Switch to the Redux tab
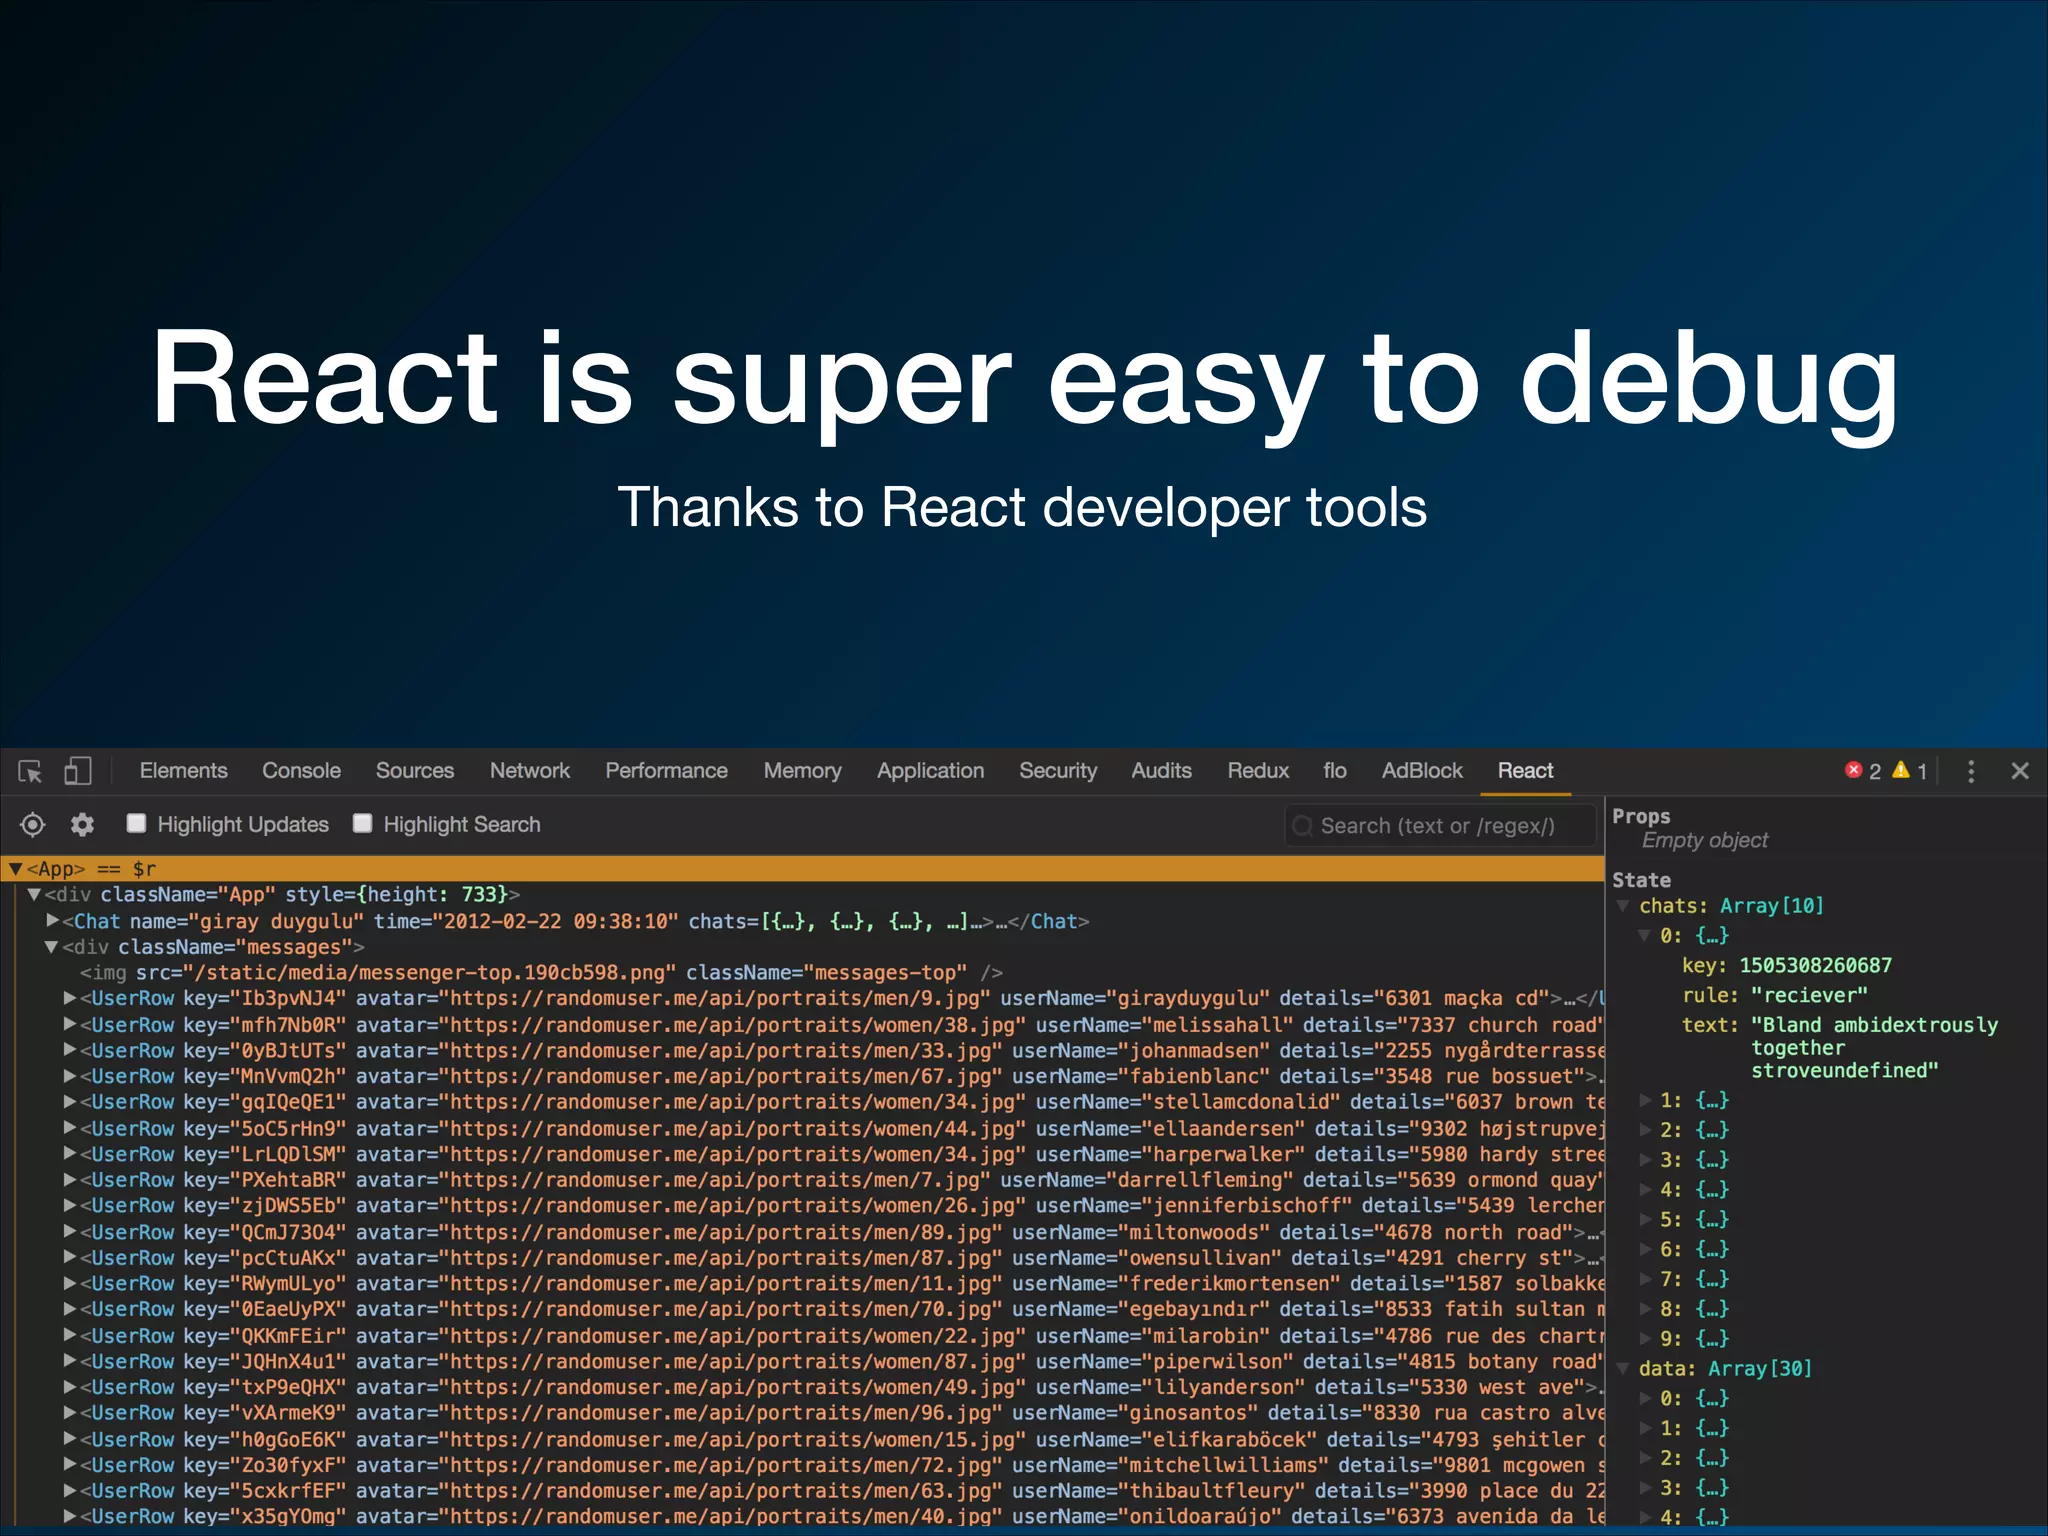The height and width of the screenshot is (1536, 2048). pyautogui.click(x=1257, y=771)
